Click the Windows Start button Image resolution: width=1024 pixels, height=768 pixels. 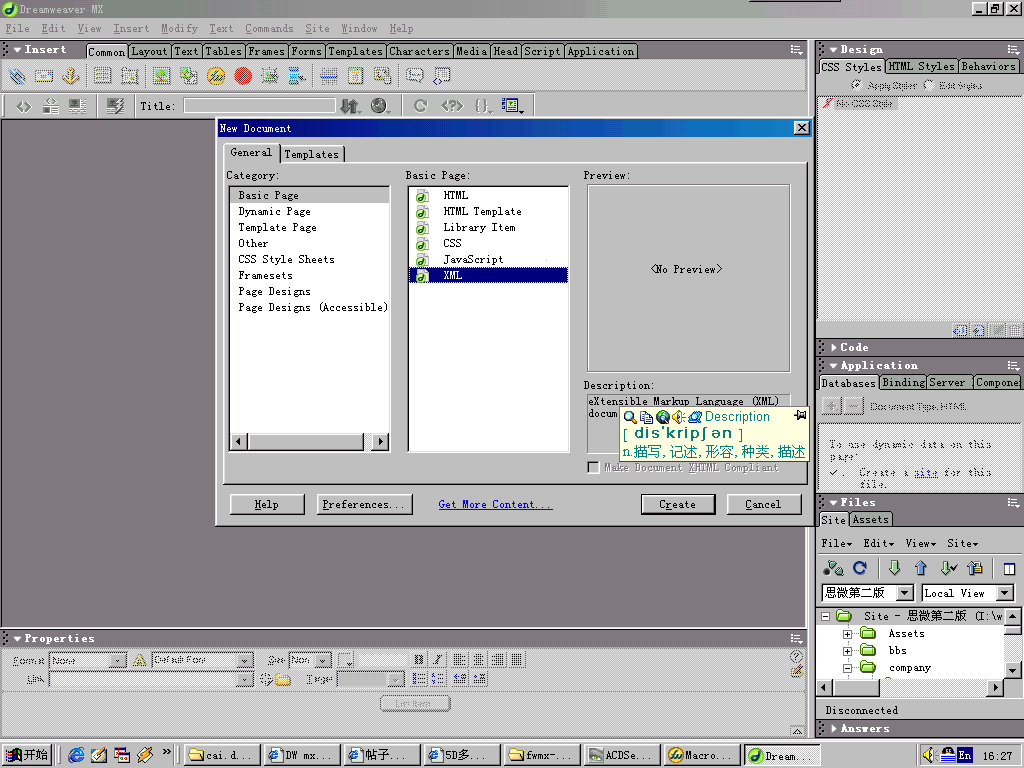(27, 755)
